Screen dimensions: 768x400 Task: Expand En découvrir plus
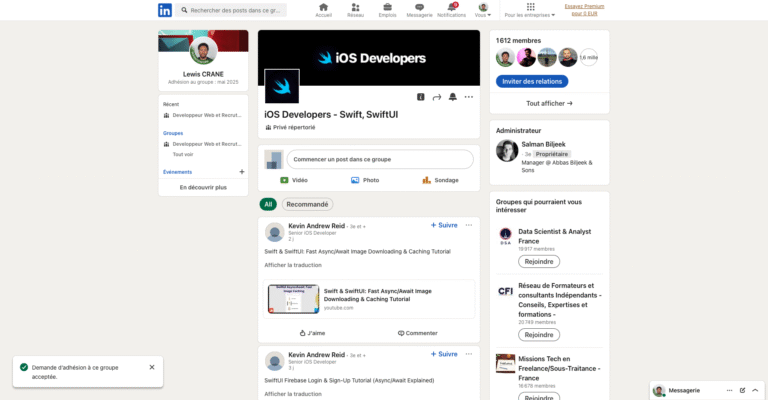[203, 188]
